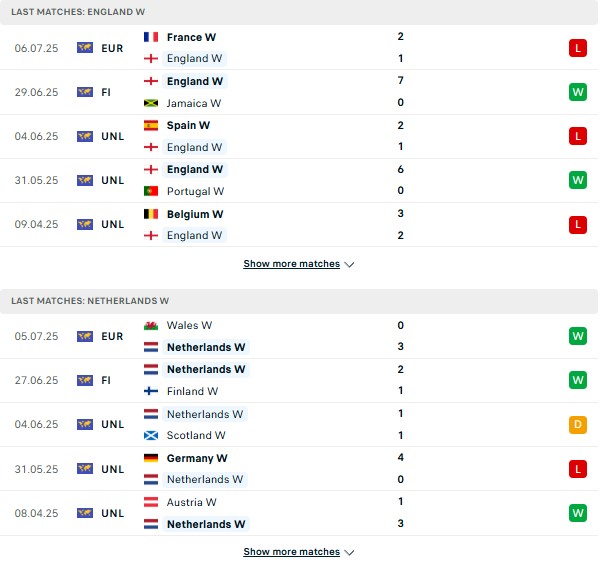Screen dimensions: 603x569
Task: Expand Netherlands W show more matches chevron
Action: tap(349, 552)
